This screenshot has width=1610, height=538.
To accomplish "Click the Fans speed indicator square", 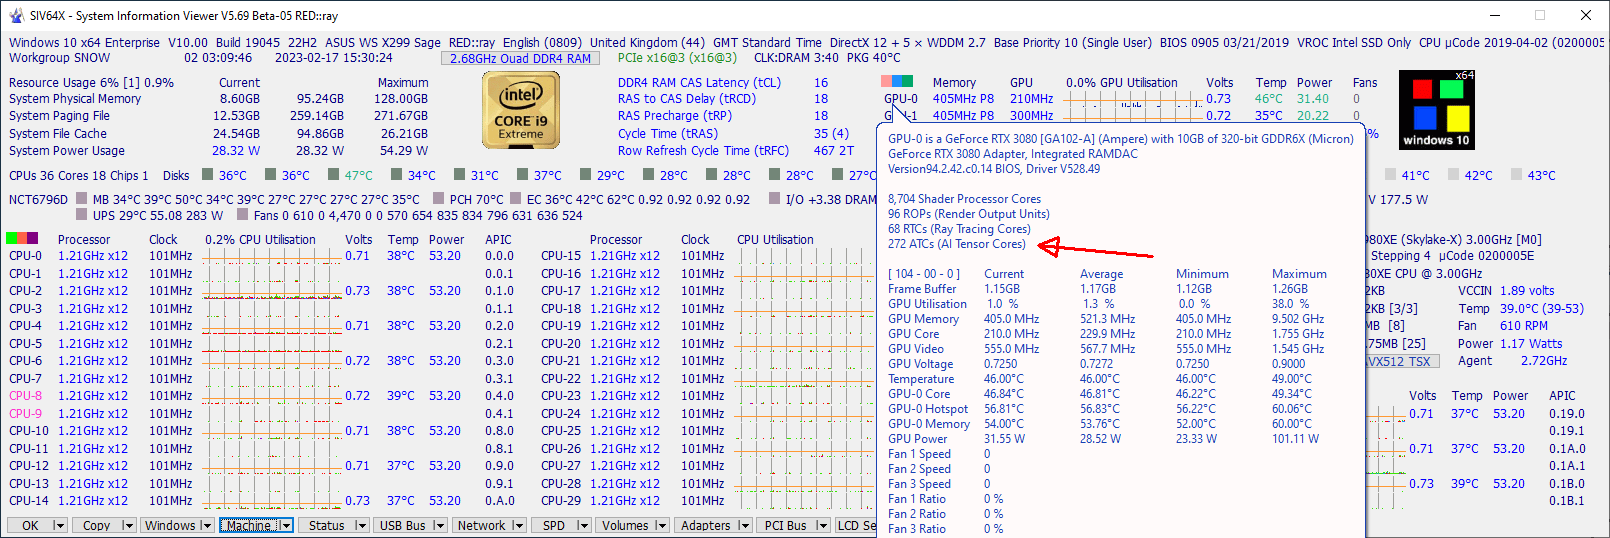I will 242,214.
